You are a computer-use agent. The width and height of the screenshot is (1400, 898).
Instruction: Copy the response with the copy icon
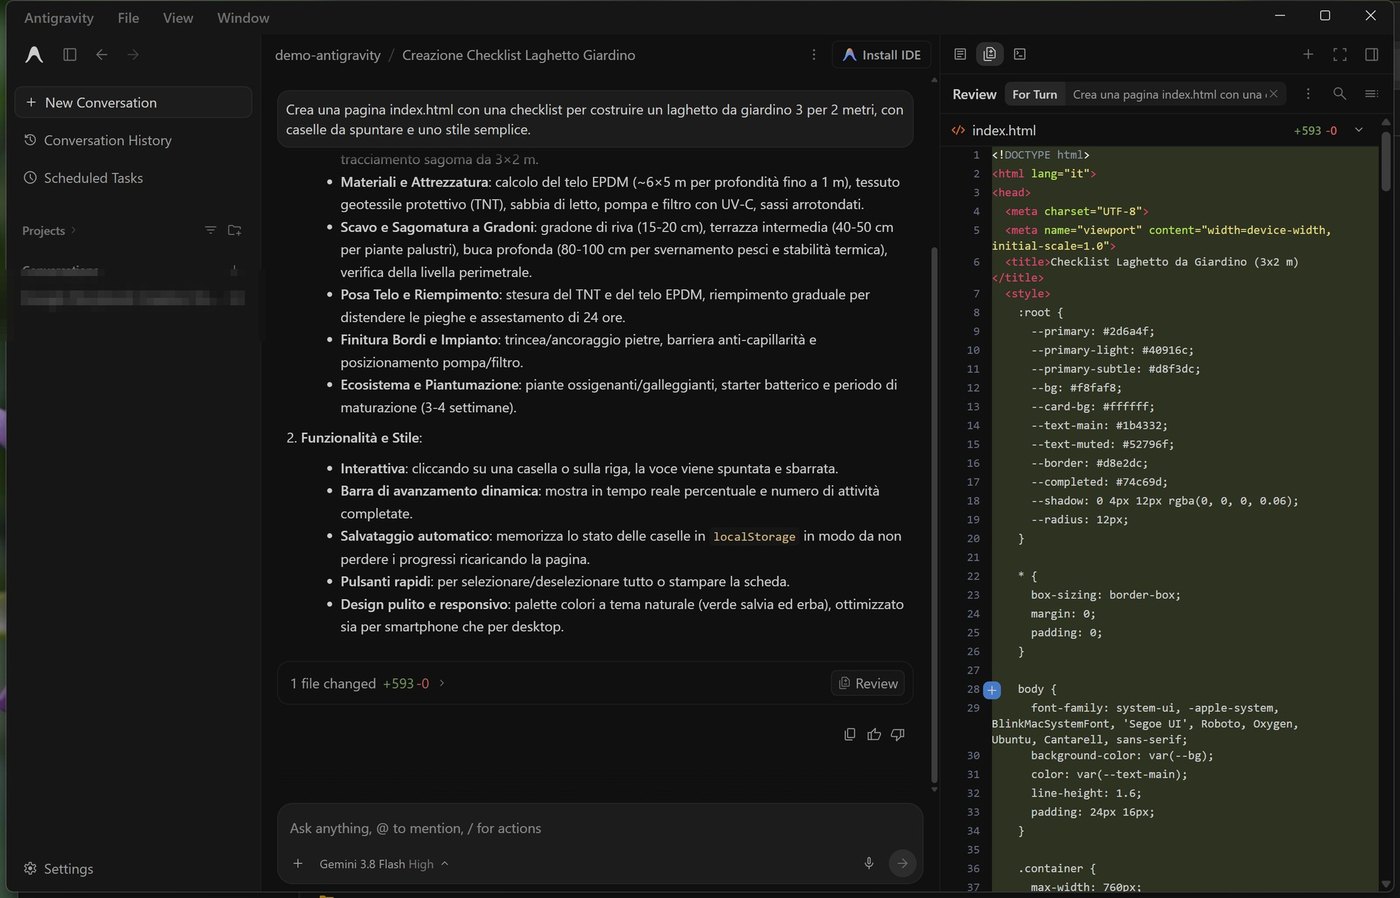pos(850,734)
